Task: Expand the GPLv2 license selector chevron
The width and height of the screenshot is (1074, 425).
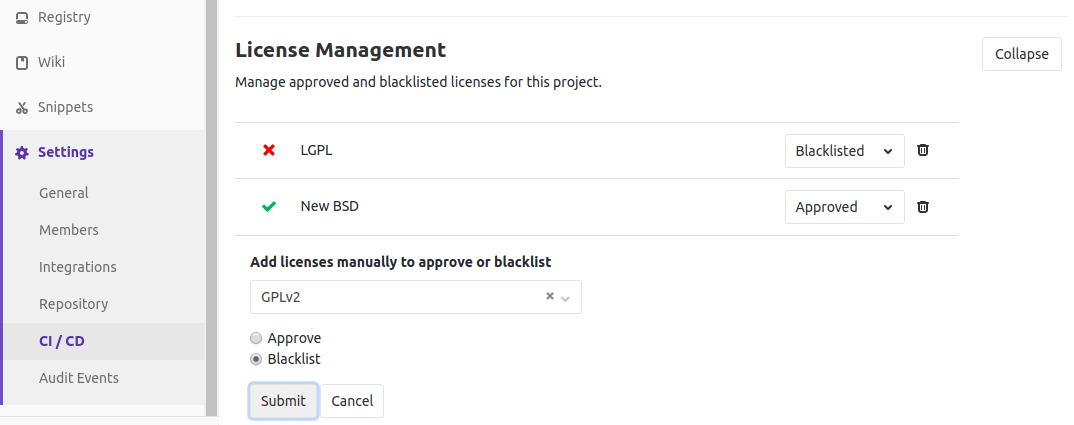Action: [566, 298]
